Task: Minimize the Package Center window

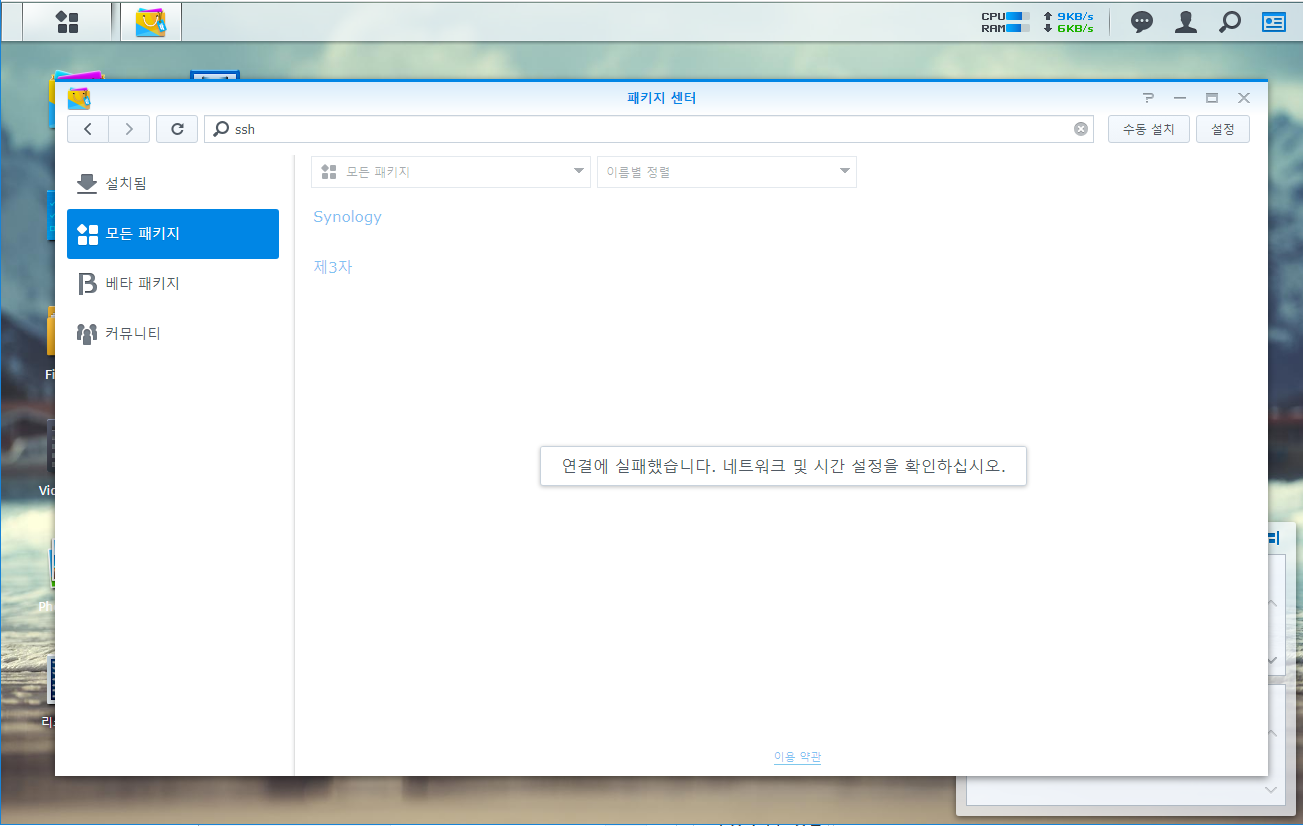Action: point(1180,98)
